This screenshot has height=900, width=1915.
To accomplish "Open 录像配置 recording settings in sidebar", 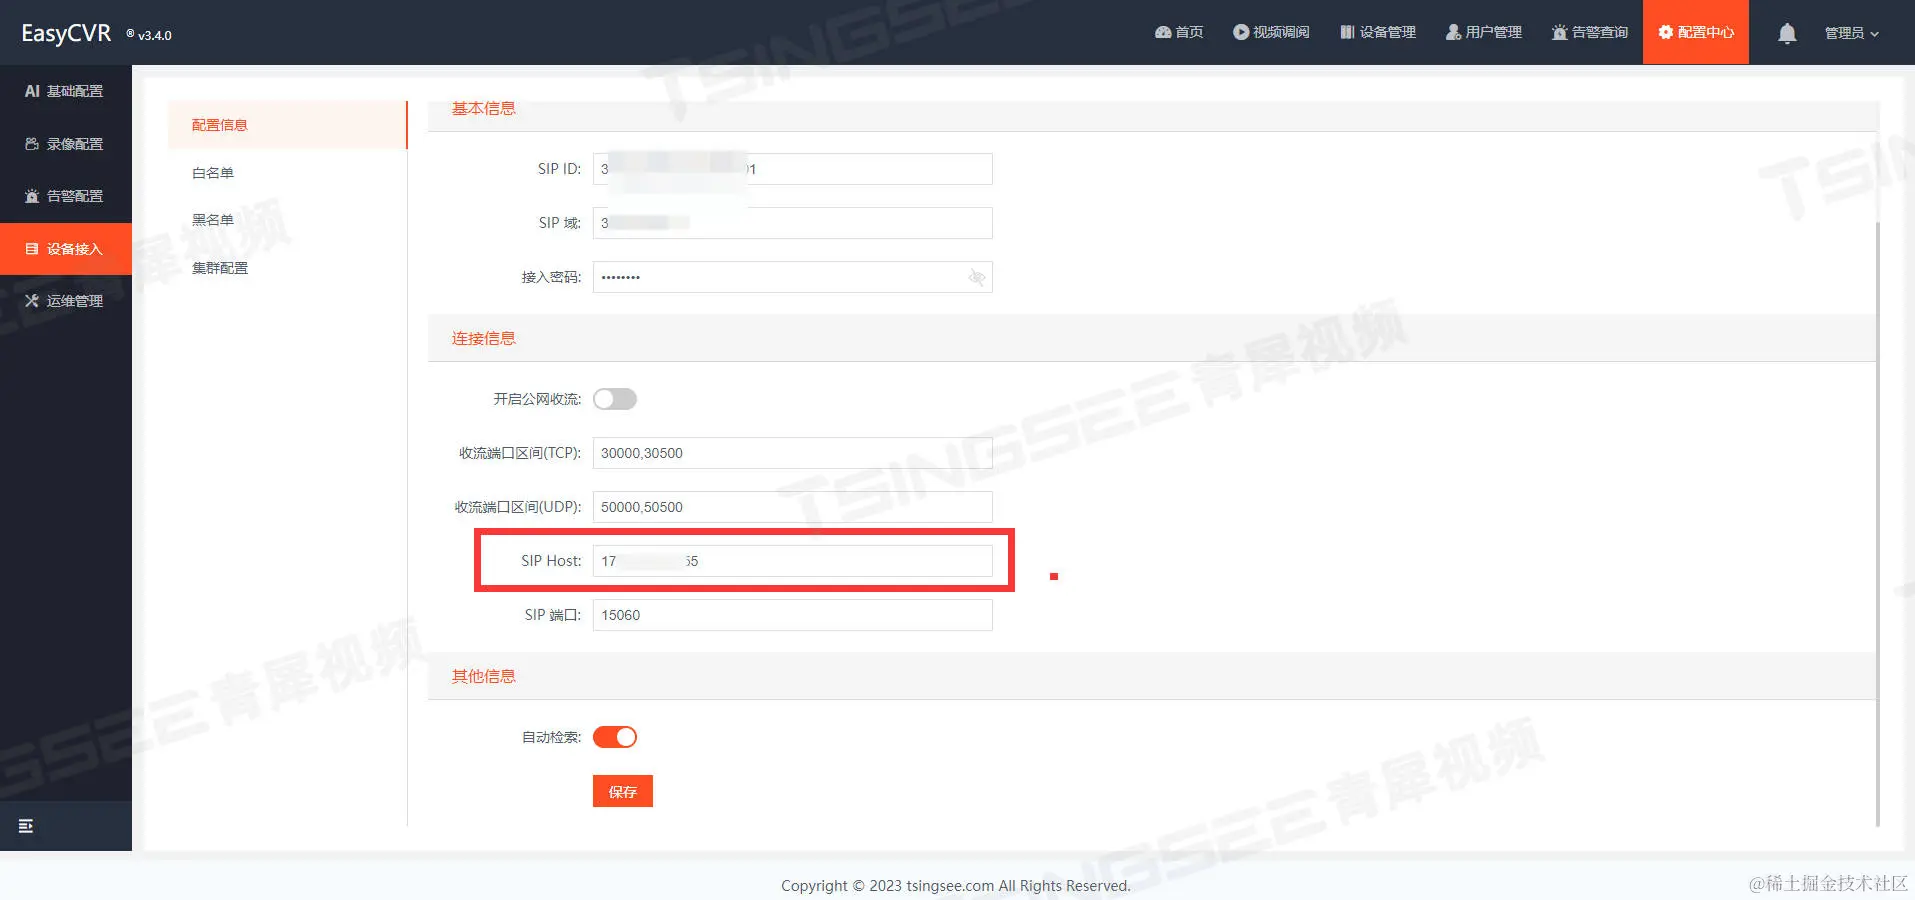I will pos(66,144).
